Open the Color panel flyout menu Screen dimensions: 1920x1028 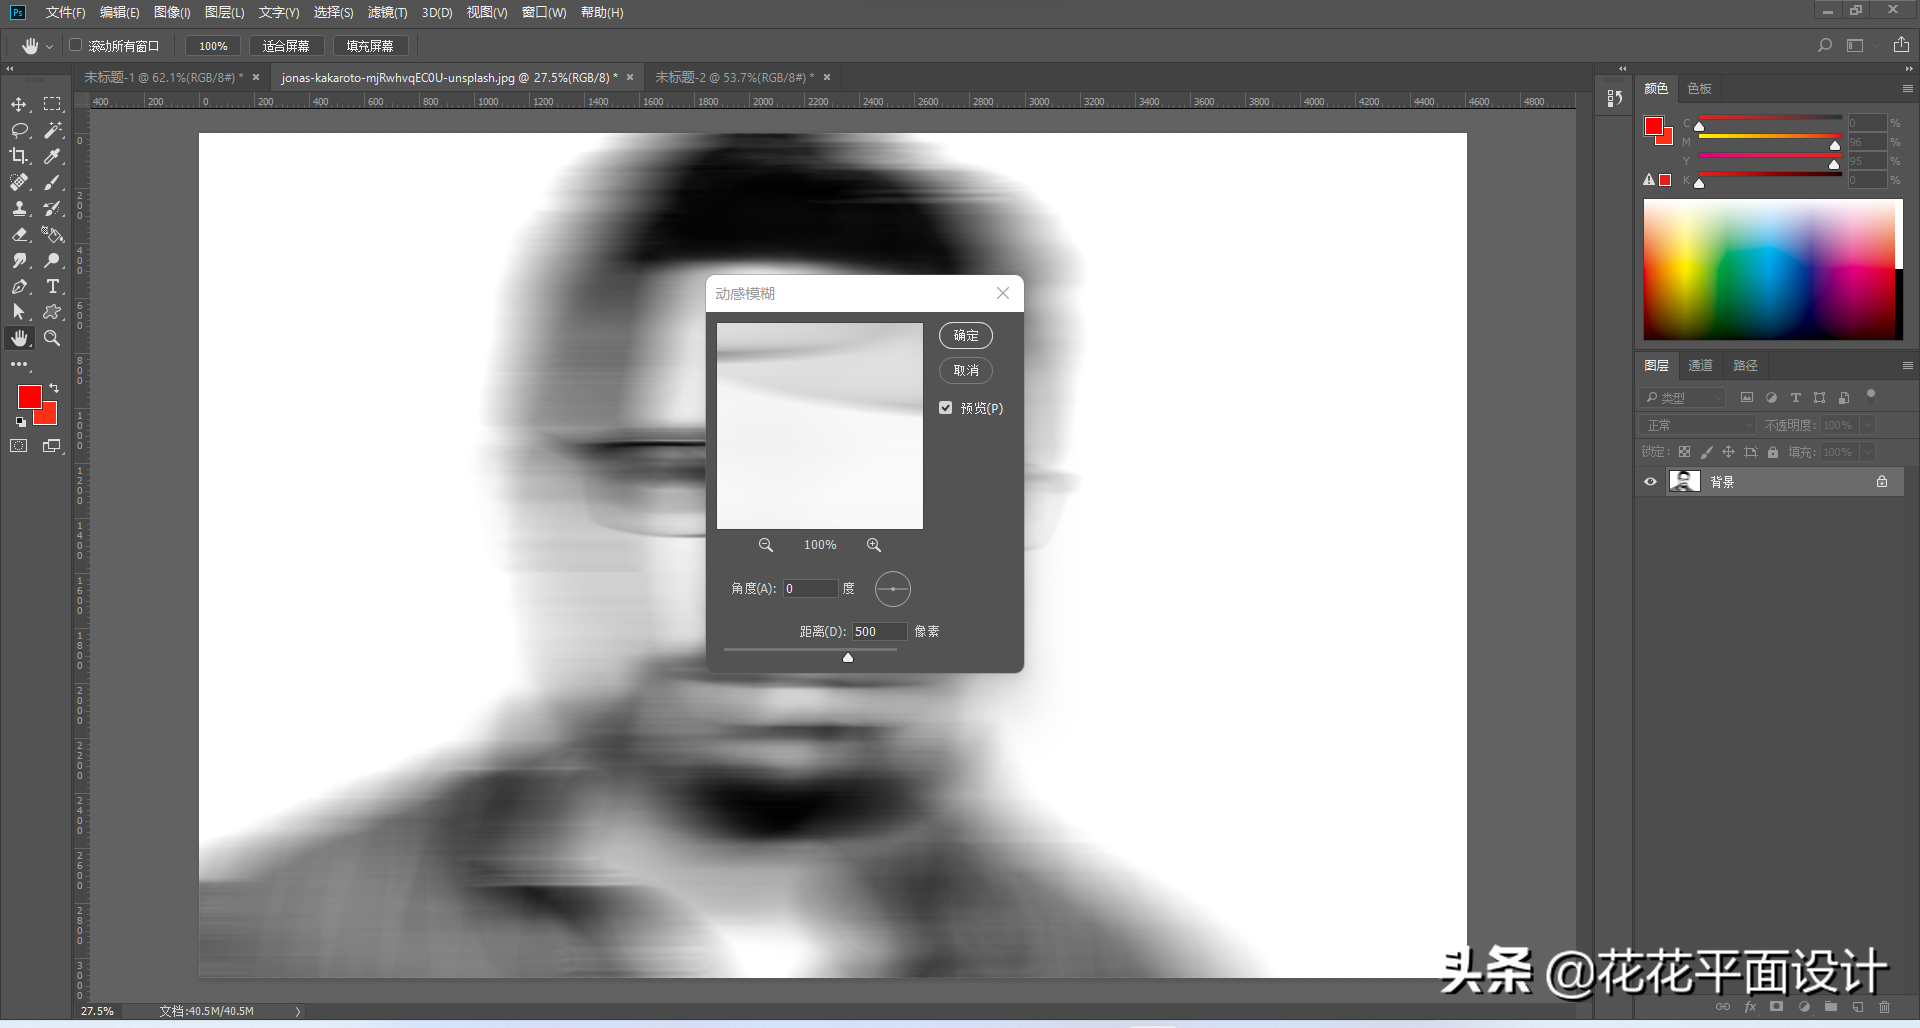coord(1907,89)
